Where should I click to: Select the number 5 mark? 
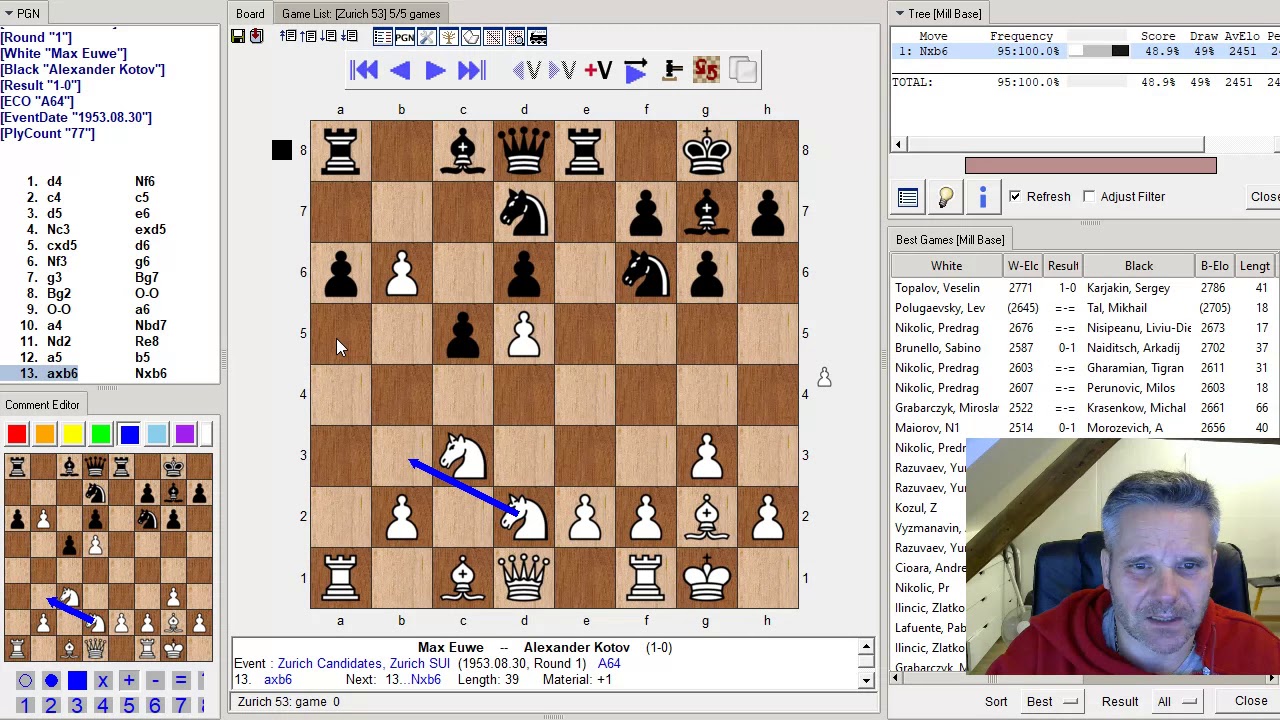coord(129,706)
